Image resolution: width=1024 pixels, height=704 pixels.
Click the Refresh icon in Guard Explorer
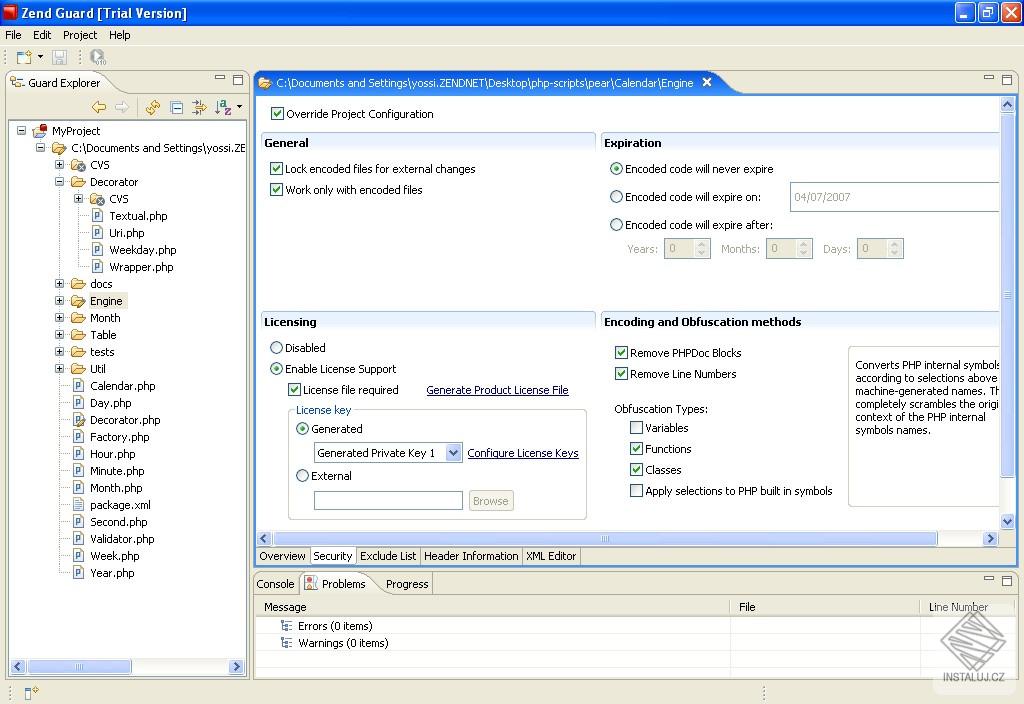click(x=153, y=107)
